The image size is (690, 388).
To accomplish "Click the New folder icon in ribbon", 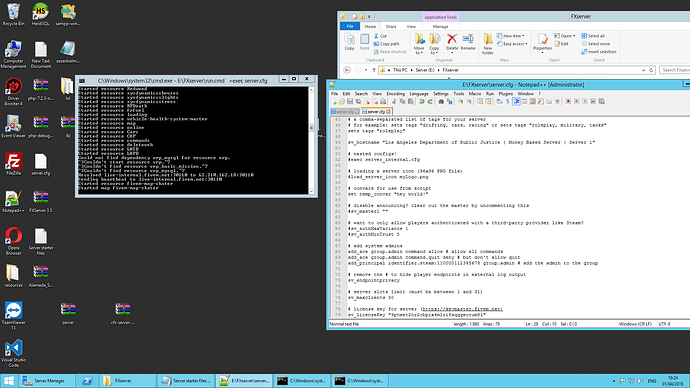I will pyautogui.click(x=488, y=44).
